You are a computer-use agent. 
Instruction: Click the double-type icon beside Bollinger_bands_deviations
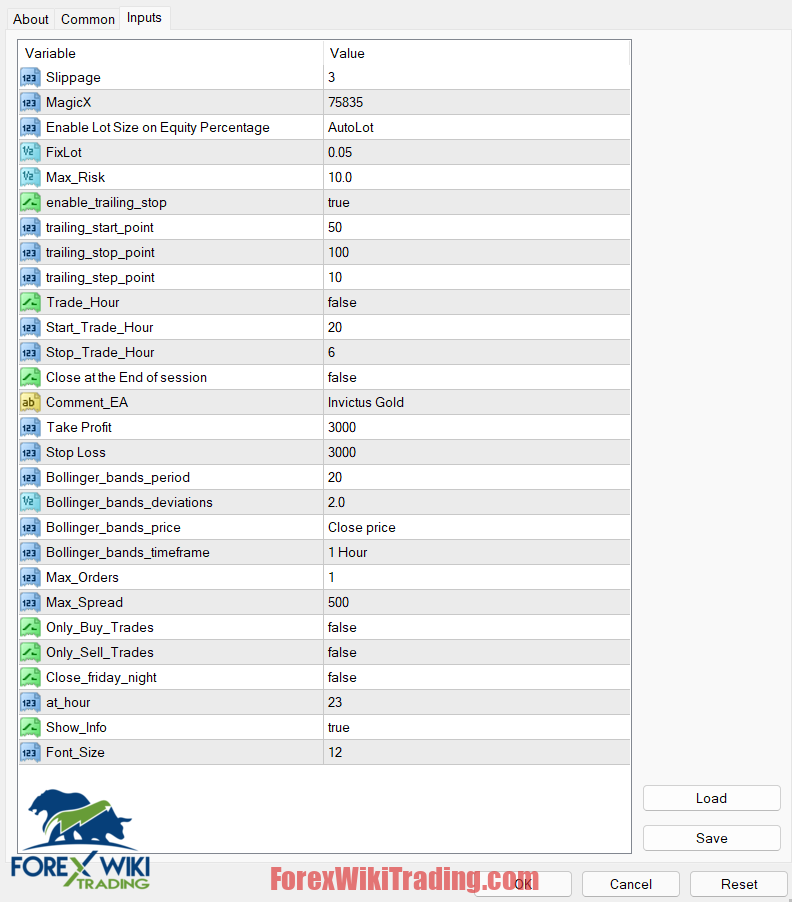30,503
